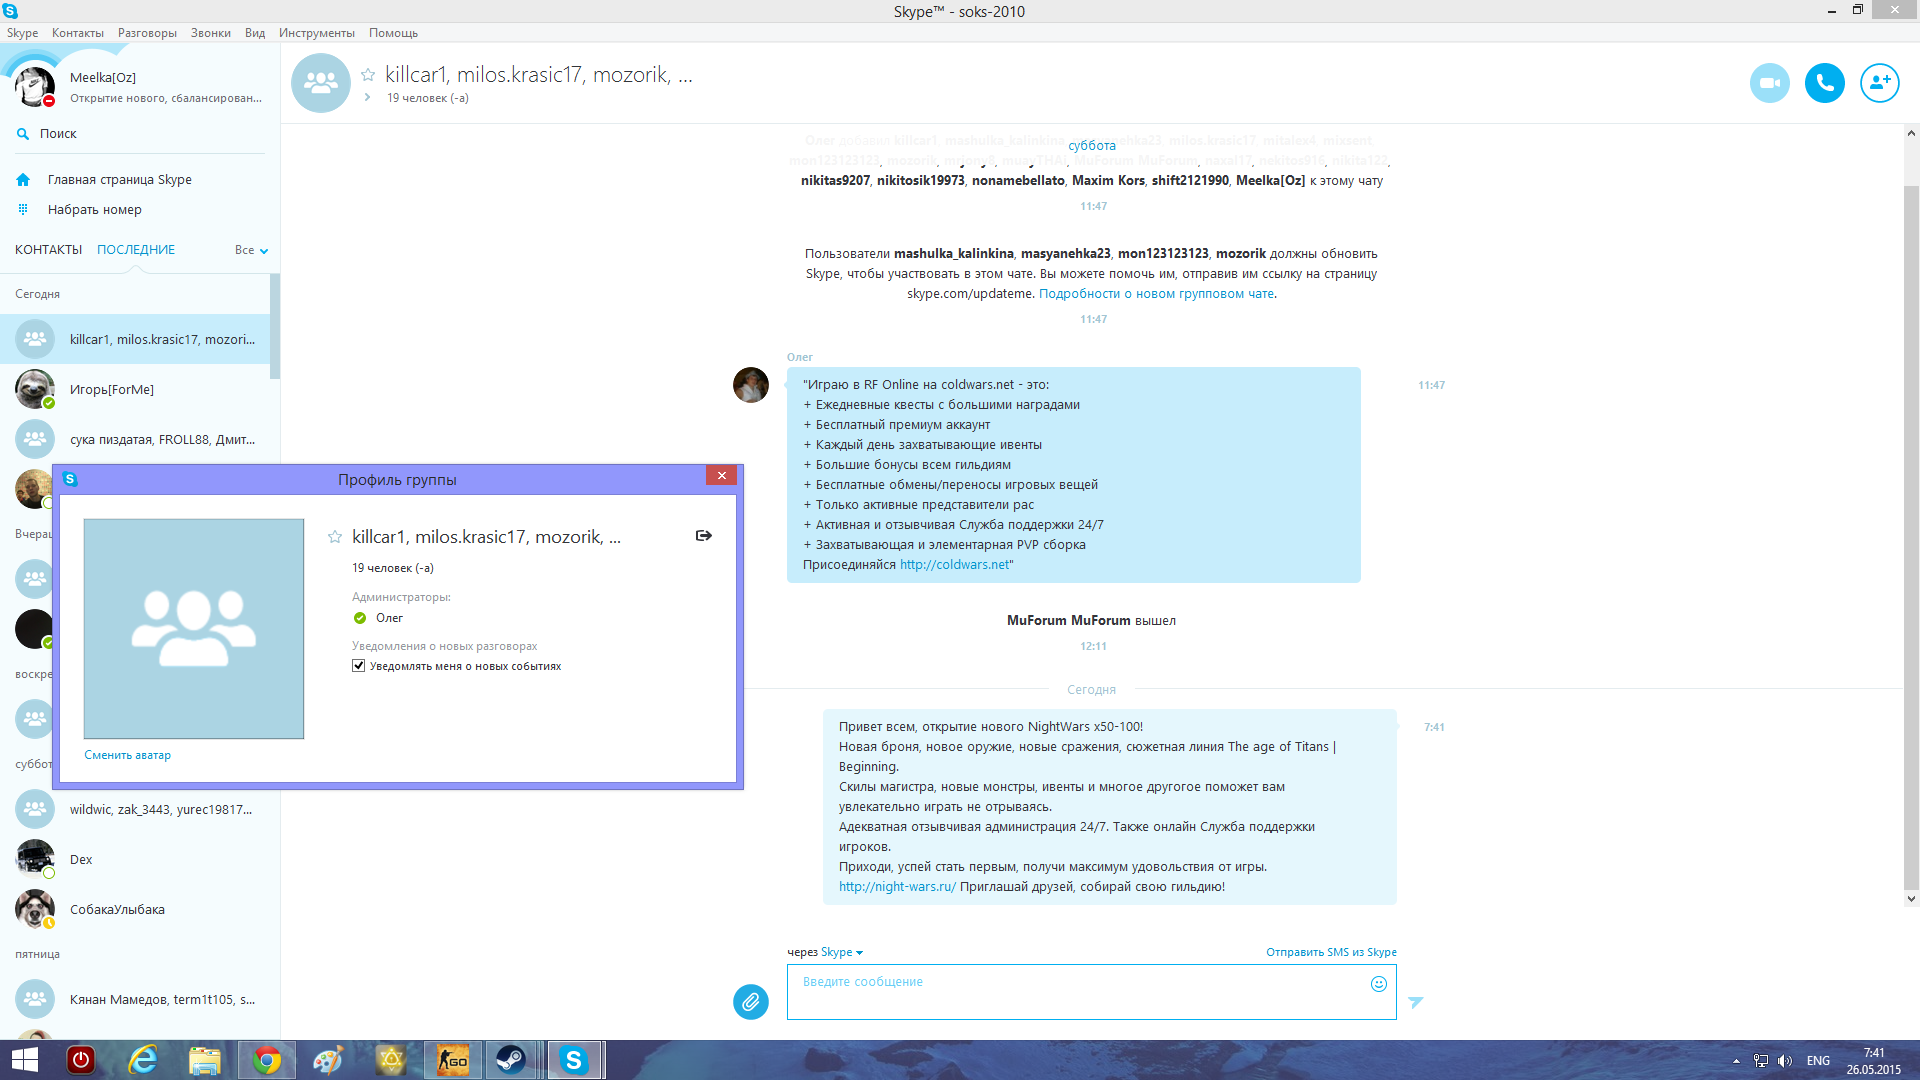The image size is (1920, 1080).
Task: Show hidden tray icons
Action: coord(1736,1061)
